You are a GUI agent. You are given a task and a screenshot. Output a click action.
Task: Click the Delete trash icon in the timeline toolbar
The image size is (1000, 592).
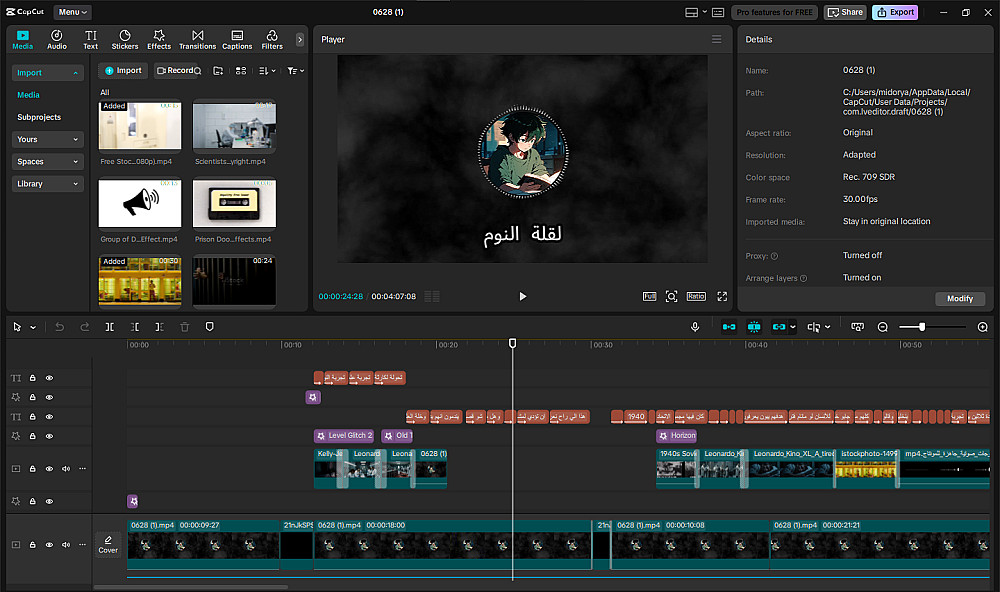pos(184,327)
